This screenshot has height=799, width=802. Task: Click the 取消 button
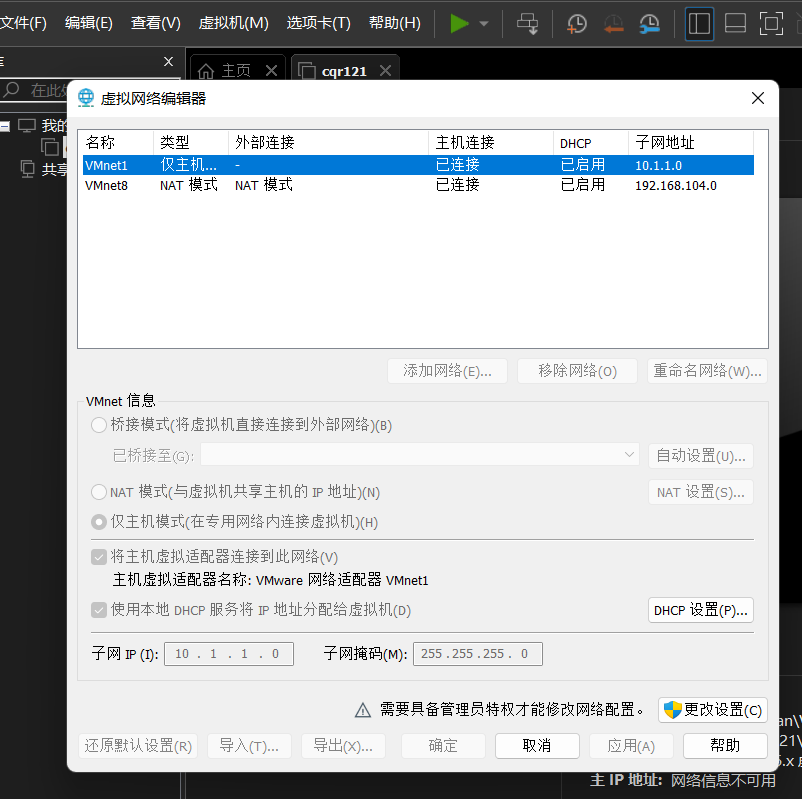[x=537, y=746]
